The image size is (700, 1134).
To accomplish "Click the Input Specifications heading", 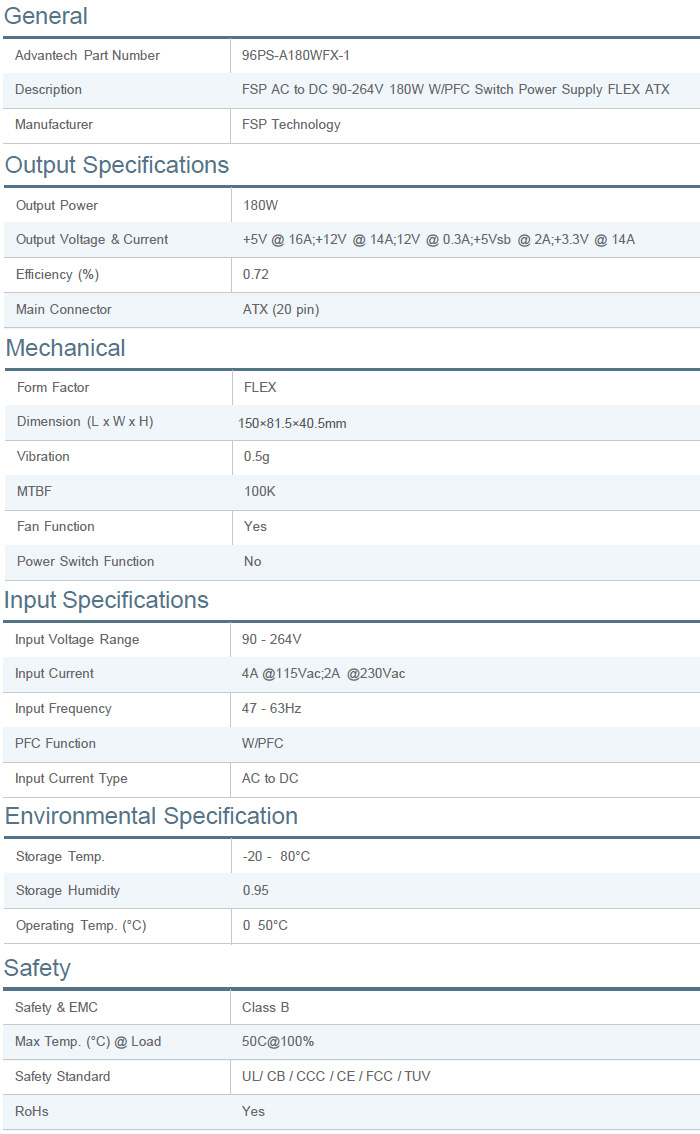I will point(107,600).
